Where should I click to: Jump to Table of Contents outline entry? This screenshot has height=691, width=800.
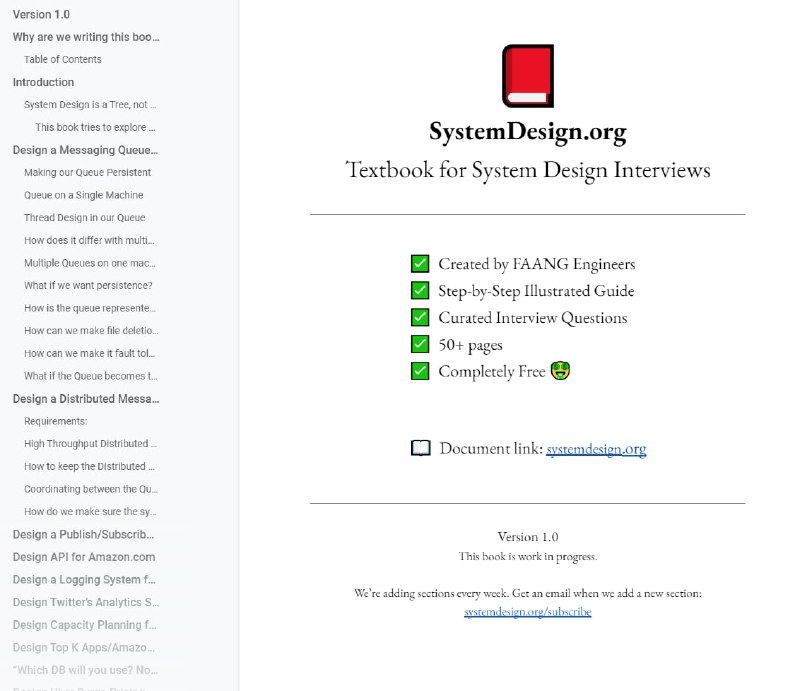click(x=62, y=59)
